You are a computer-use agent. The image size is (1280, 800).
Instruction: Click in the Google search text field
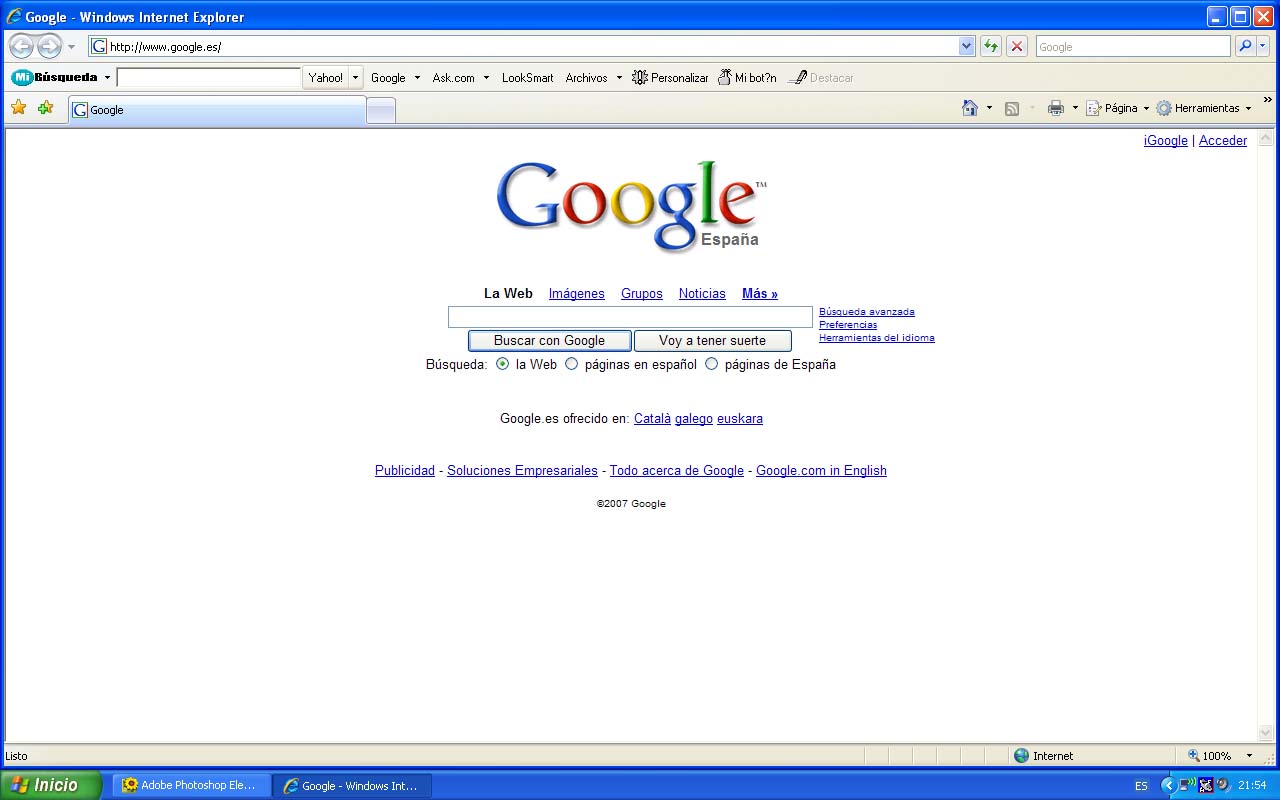pyautogui.click(x=630, y=317)
